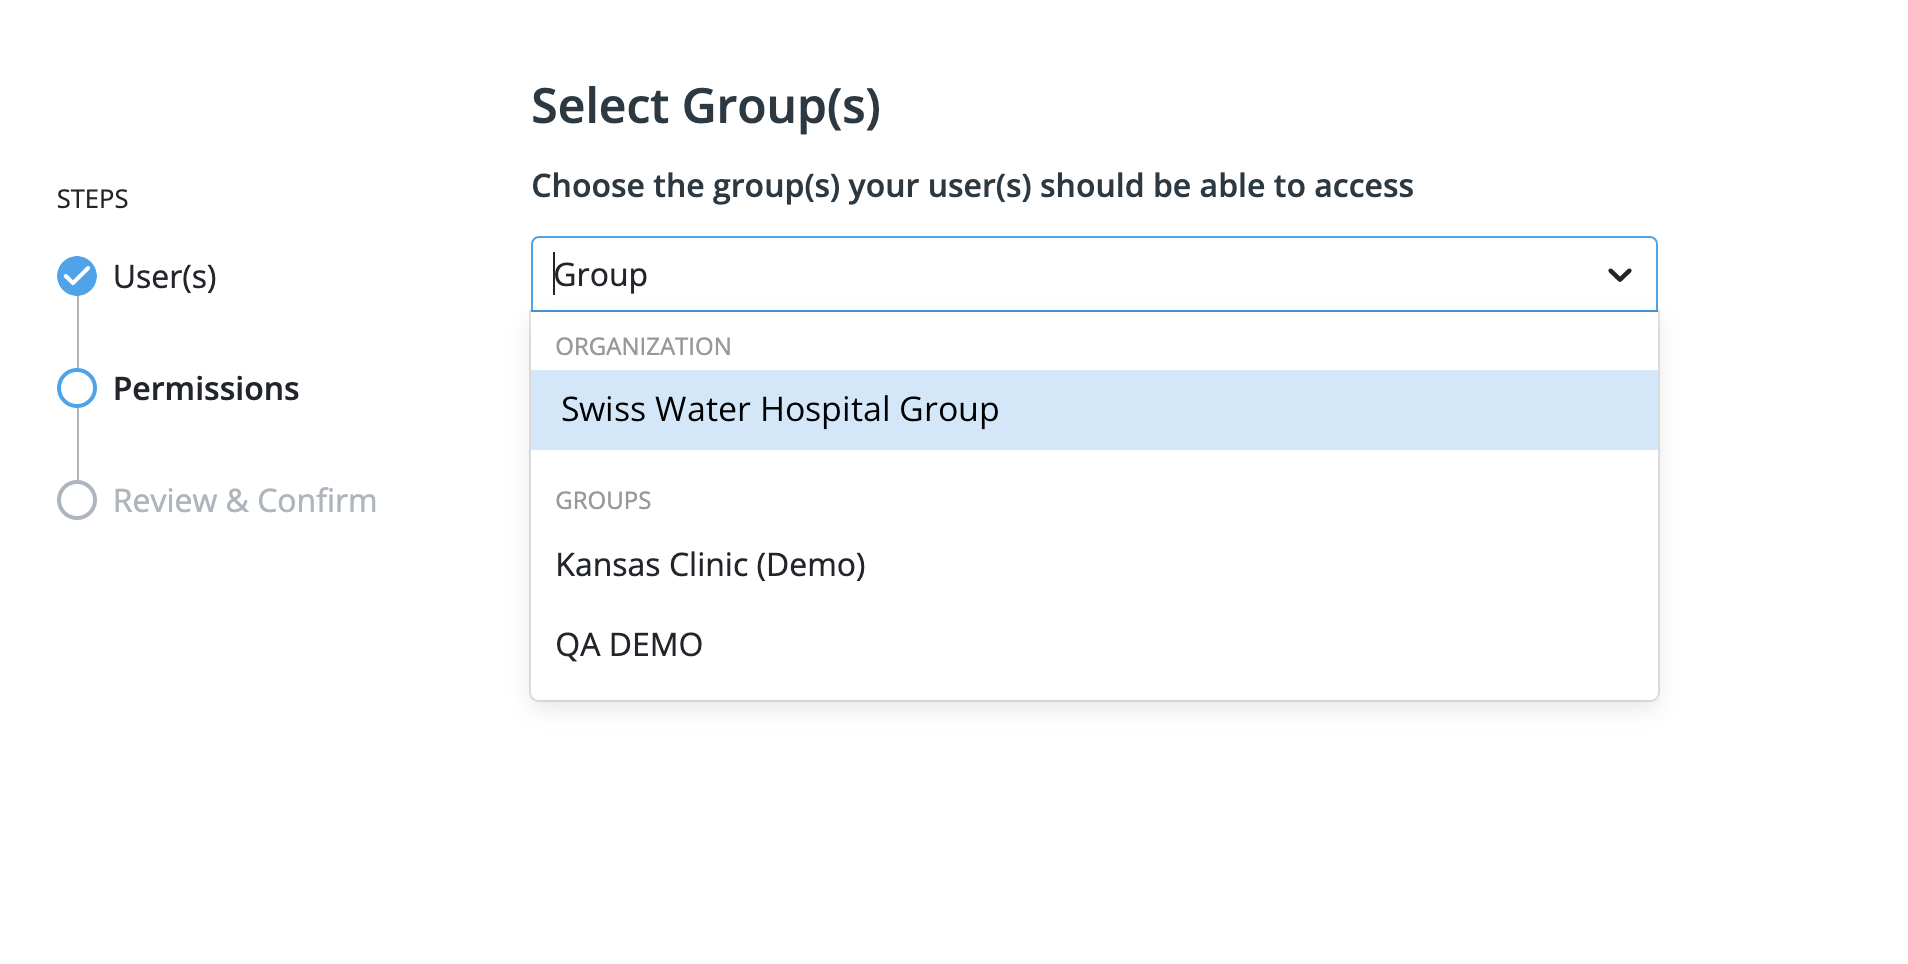Image resolution: width=1908 pixels, height=964 pixels.
Task: Click the Review & Confirm step circle
Action: click(x=77, y=501)
